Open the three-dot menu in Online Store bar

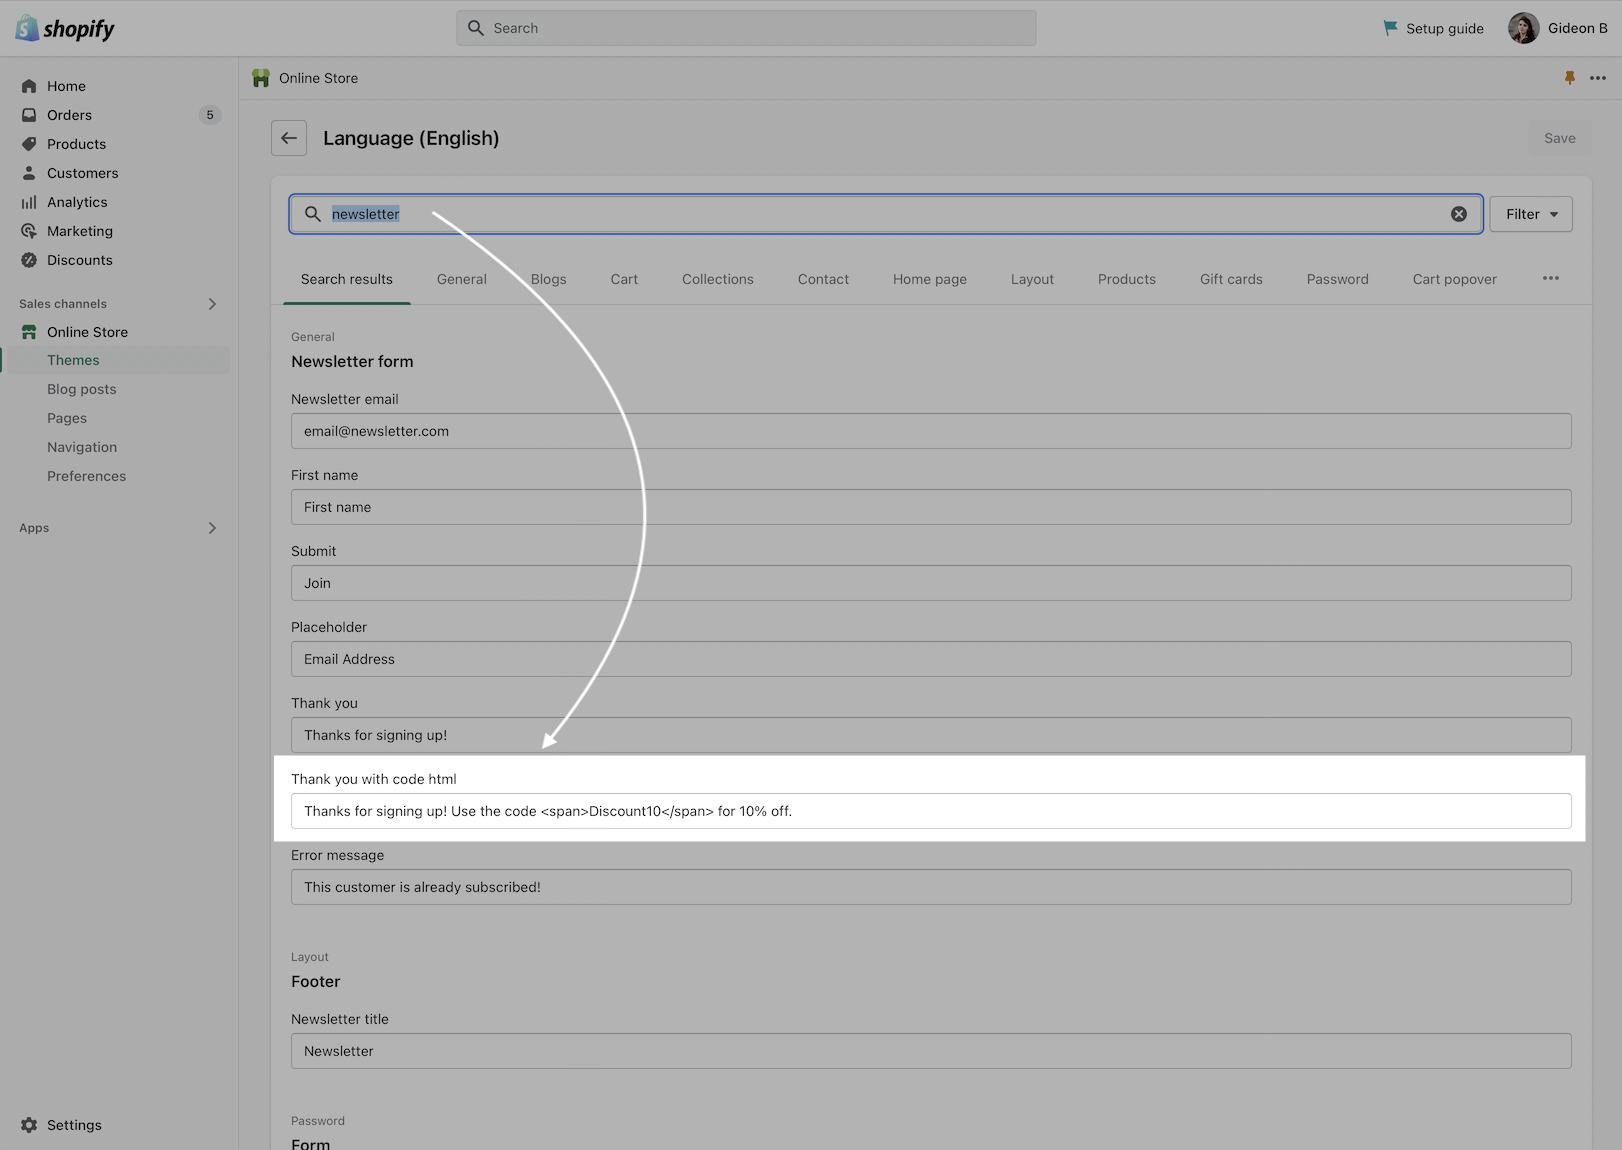click(x=1598, y=78)
